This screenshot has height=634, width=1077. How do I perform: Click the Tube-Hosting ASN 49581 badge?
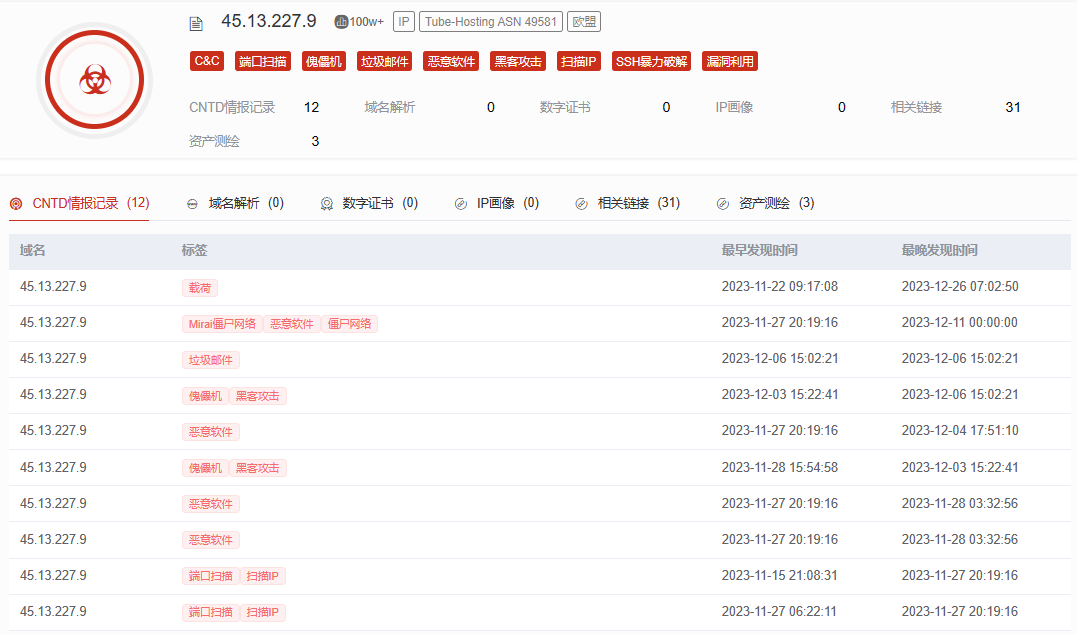pyautogui.click(x=490, y=22)
